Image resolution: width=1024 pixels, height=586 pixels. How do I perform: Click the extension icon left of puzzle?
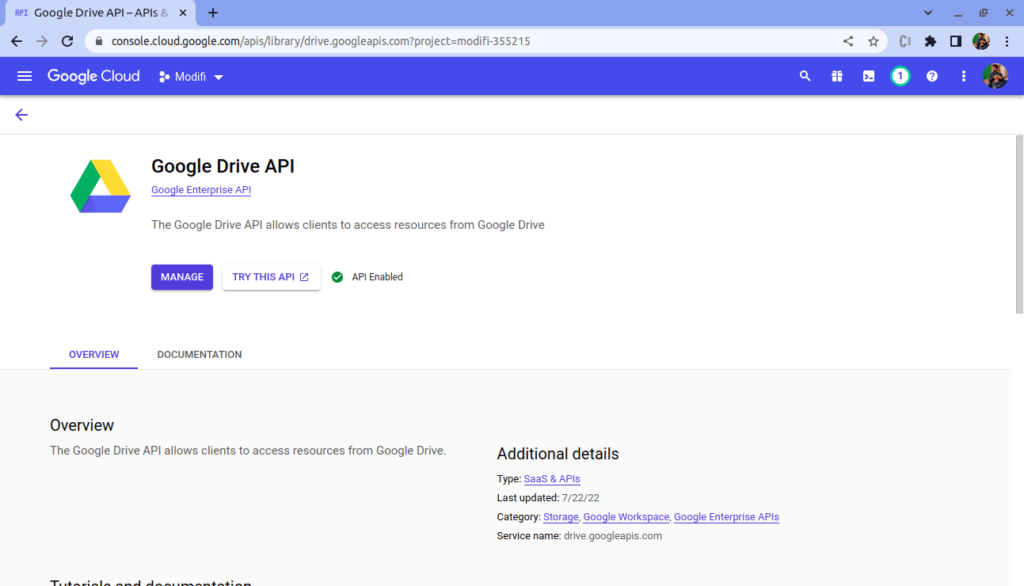tap(904, 41)
